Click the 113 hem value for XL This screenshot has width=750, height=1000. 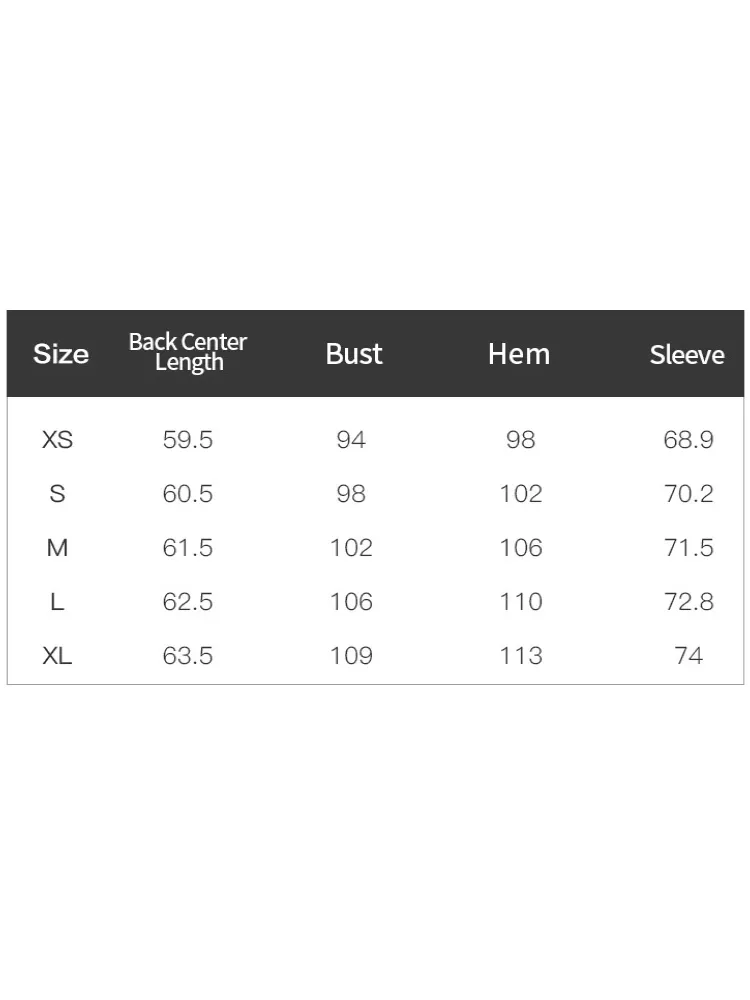pos(521,656)
